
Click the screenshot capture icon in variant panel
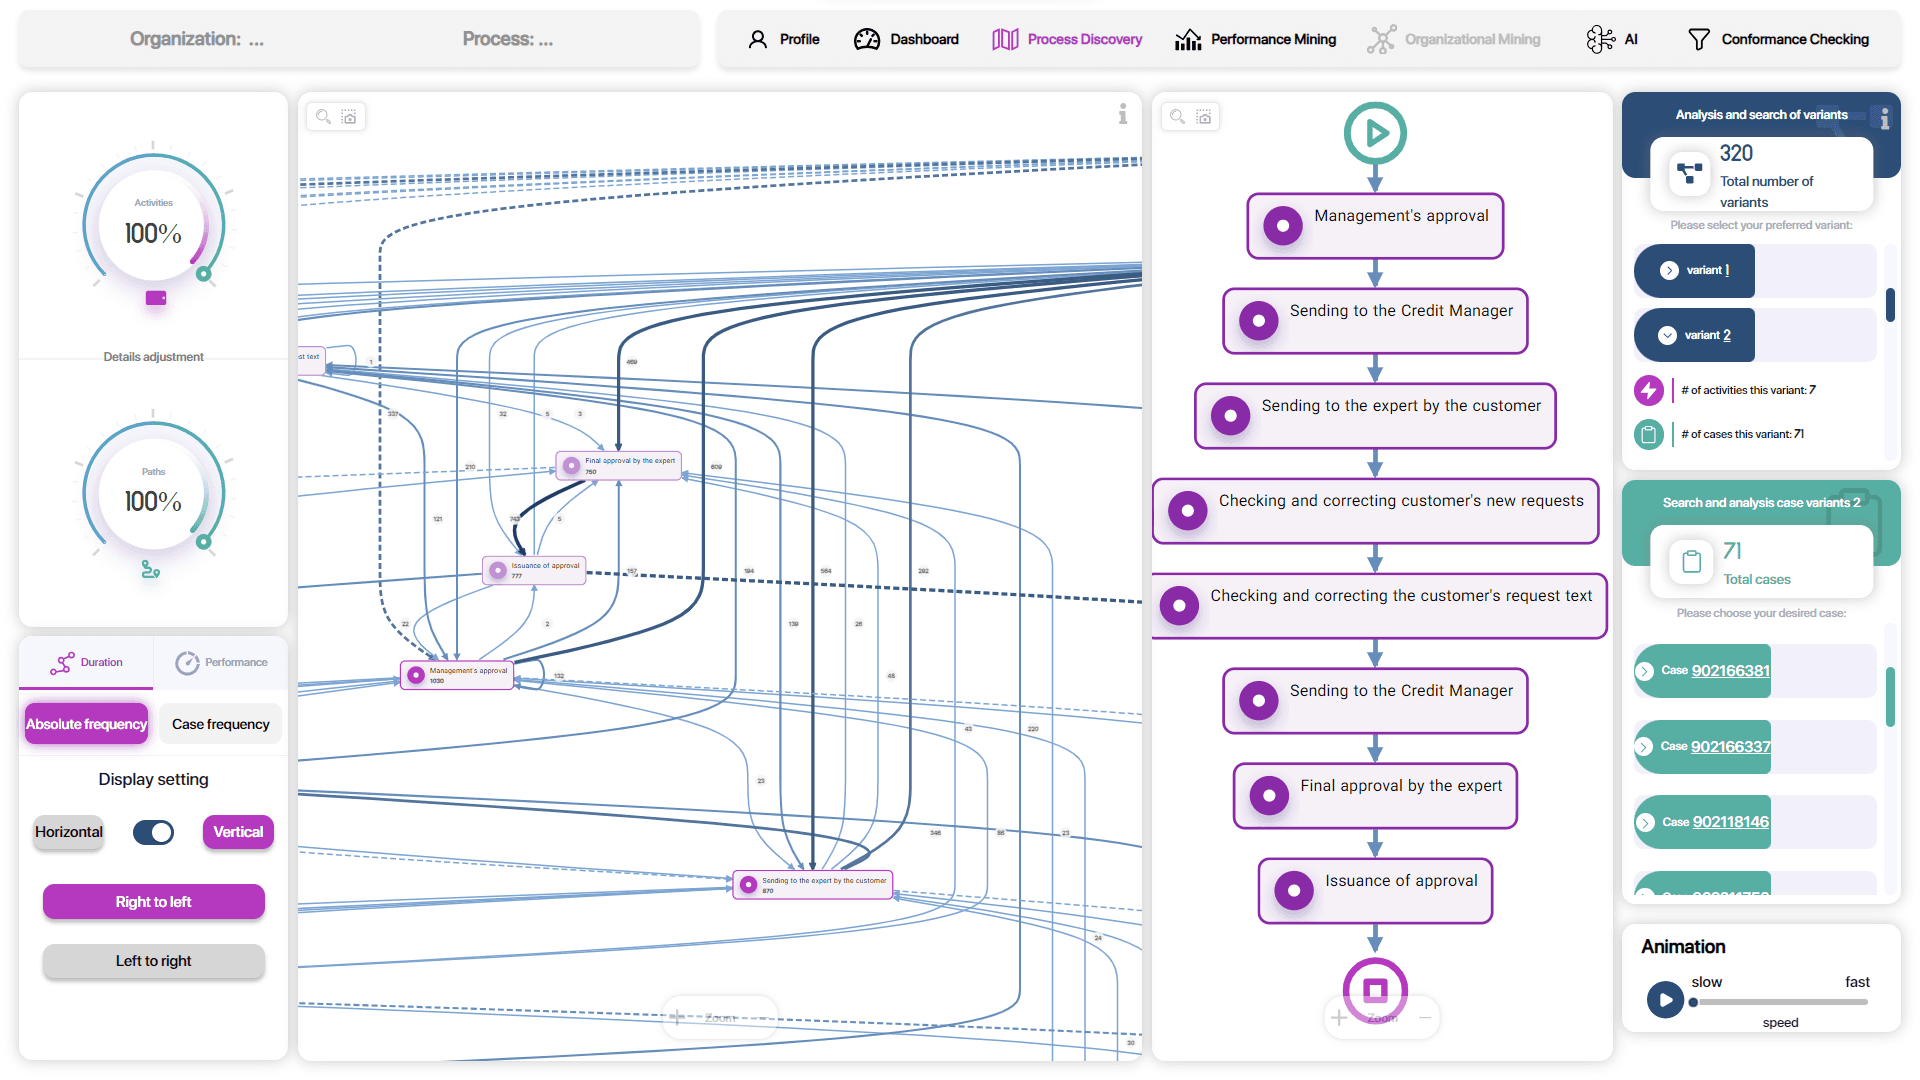(x=1204, y=117)
